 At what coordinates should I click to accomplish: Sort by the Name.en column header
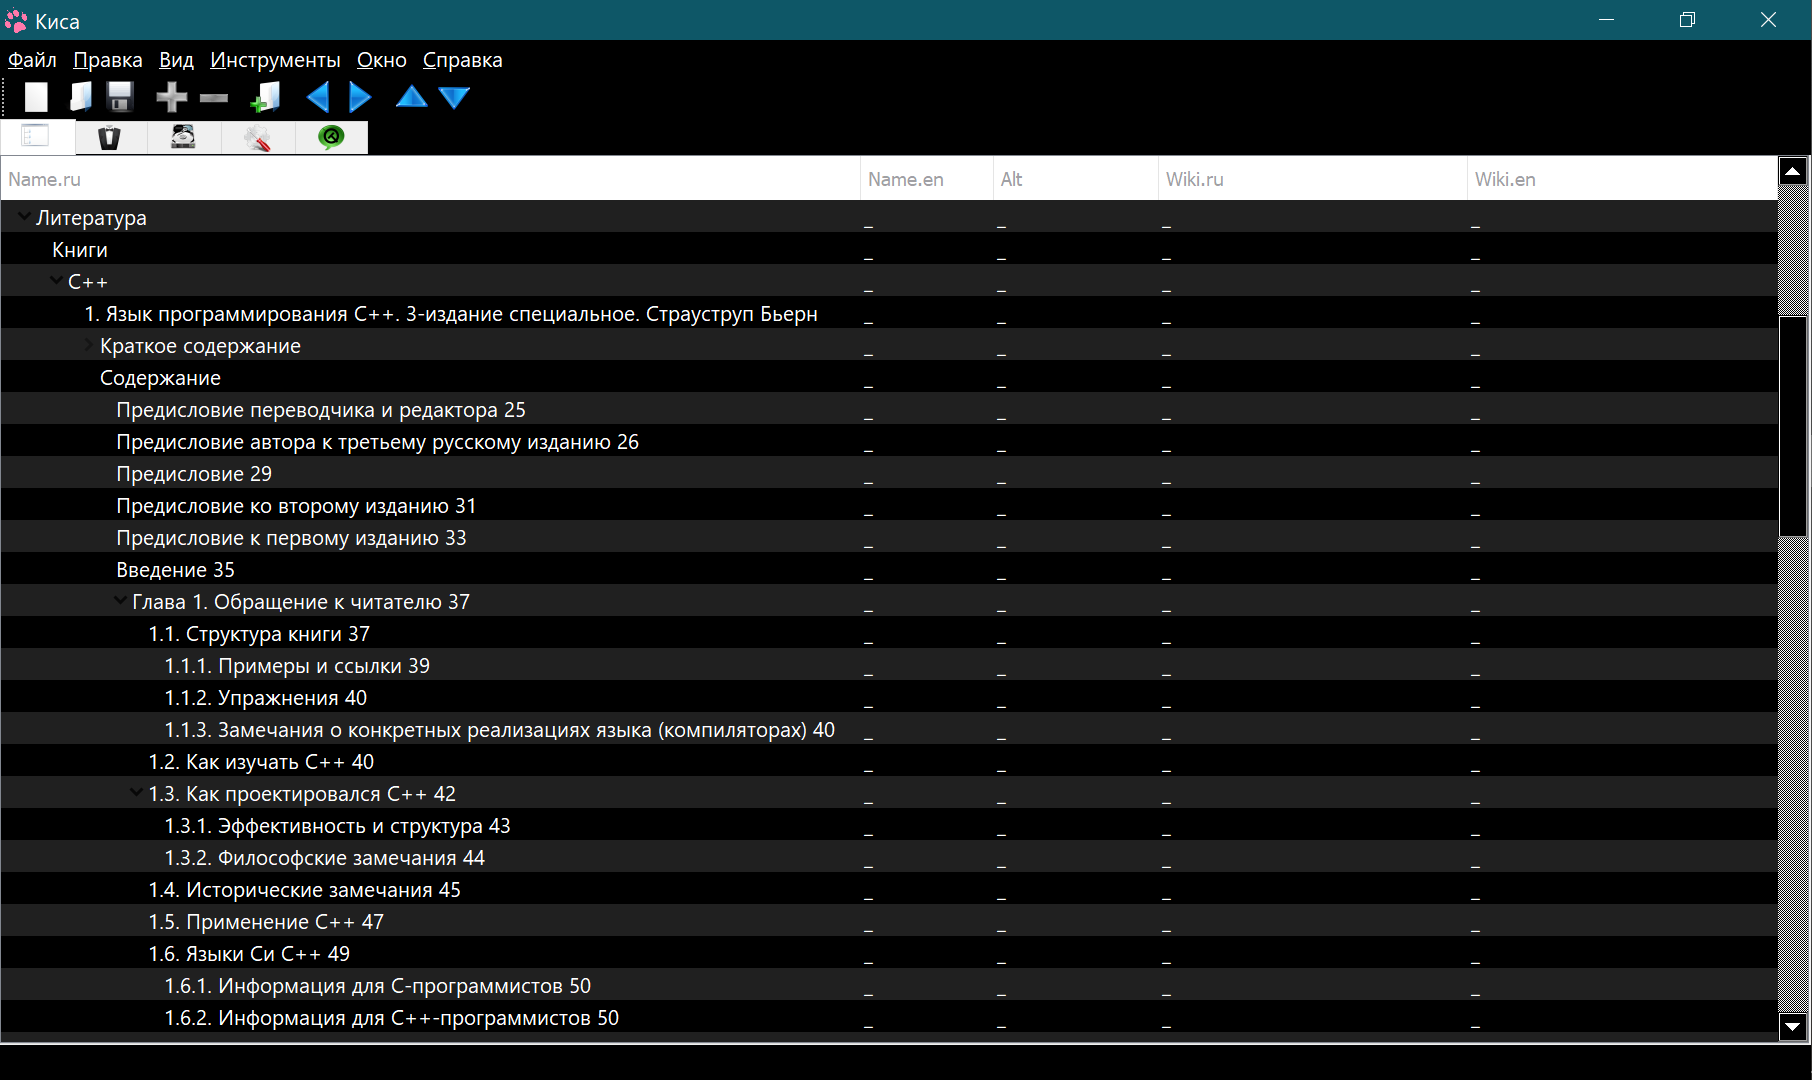926,179
